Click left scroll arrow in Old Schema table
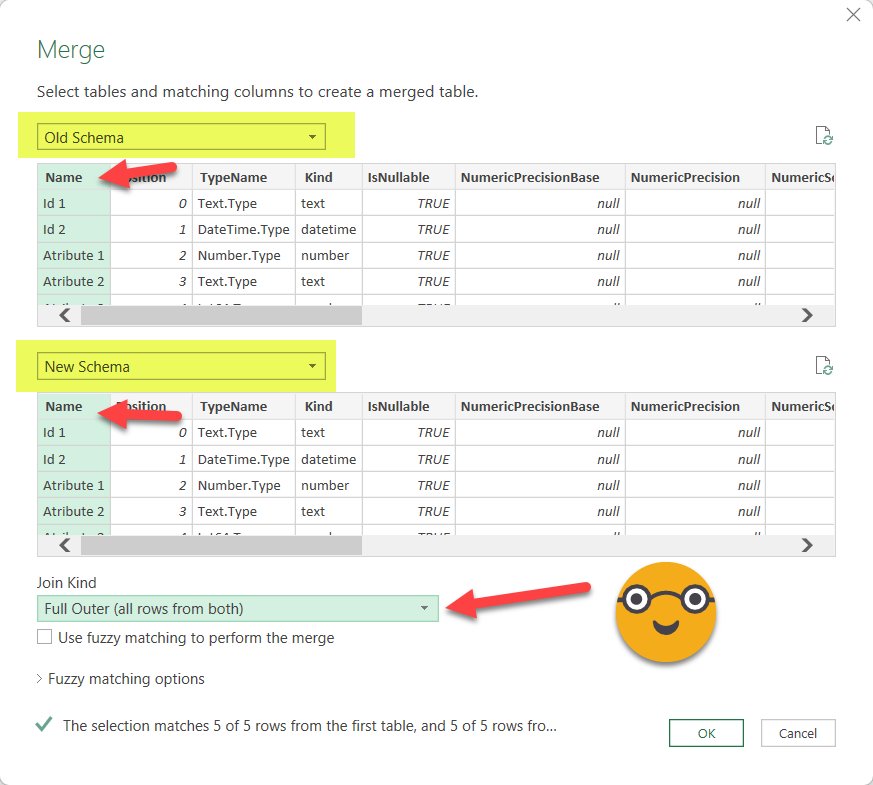873x785 pixels. (64, 315)
